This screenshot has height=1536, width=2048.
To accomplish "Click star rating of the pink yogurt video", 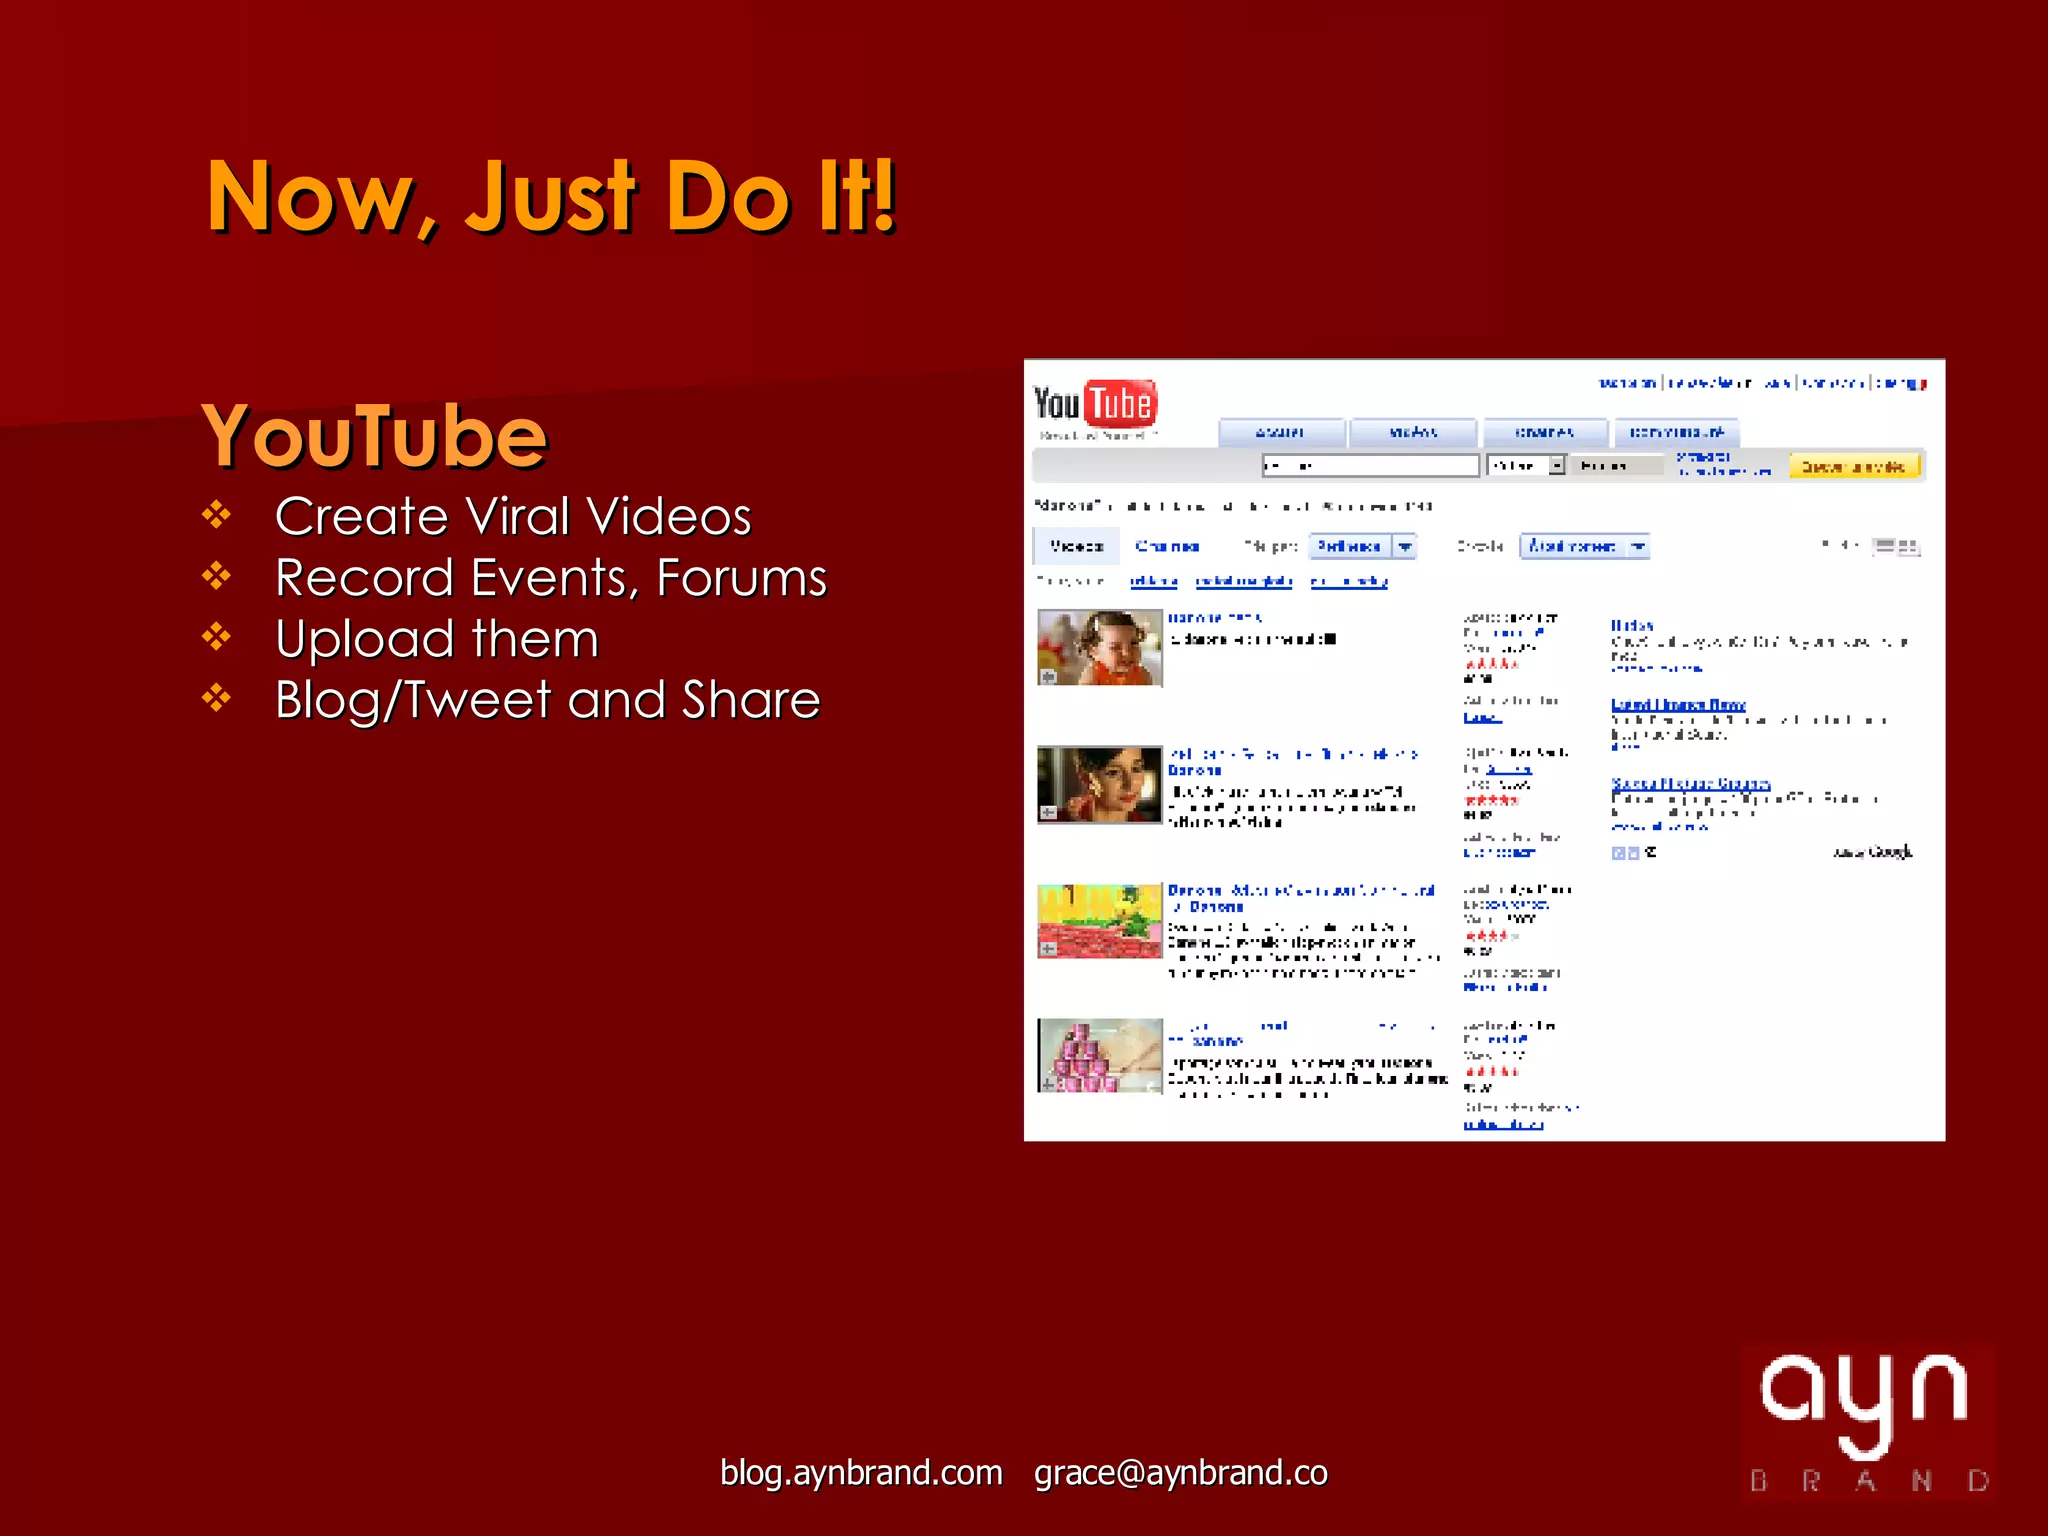I will (x=1491, y=1072).
